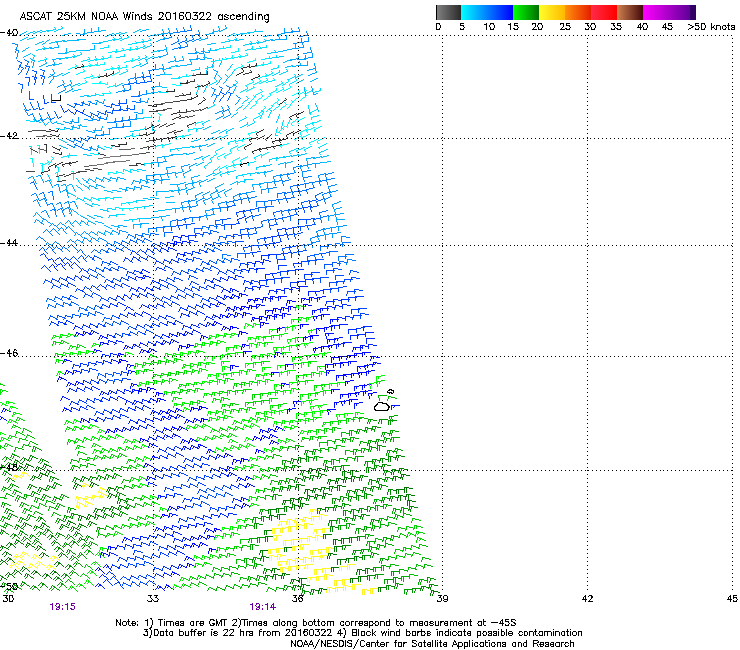740x650 pixels.
Task: Click the dark purple 45-50 knots legend segment
Action: click(x=682, y=12)
